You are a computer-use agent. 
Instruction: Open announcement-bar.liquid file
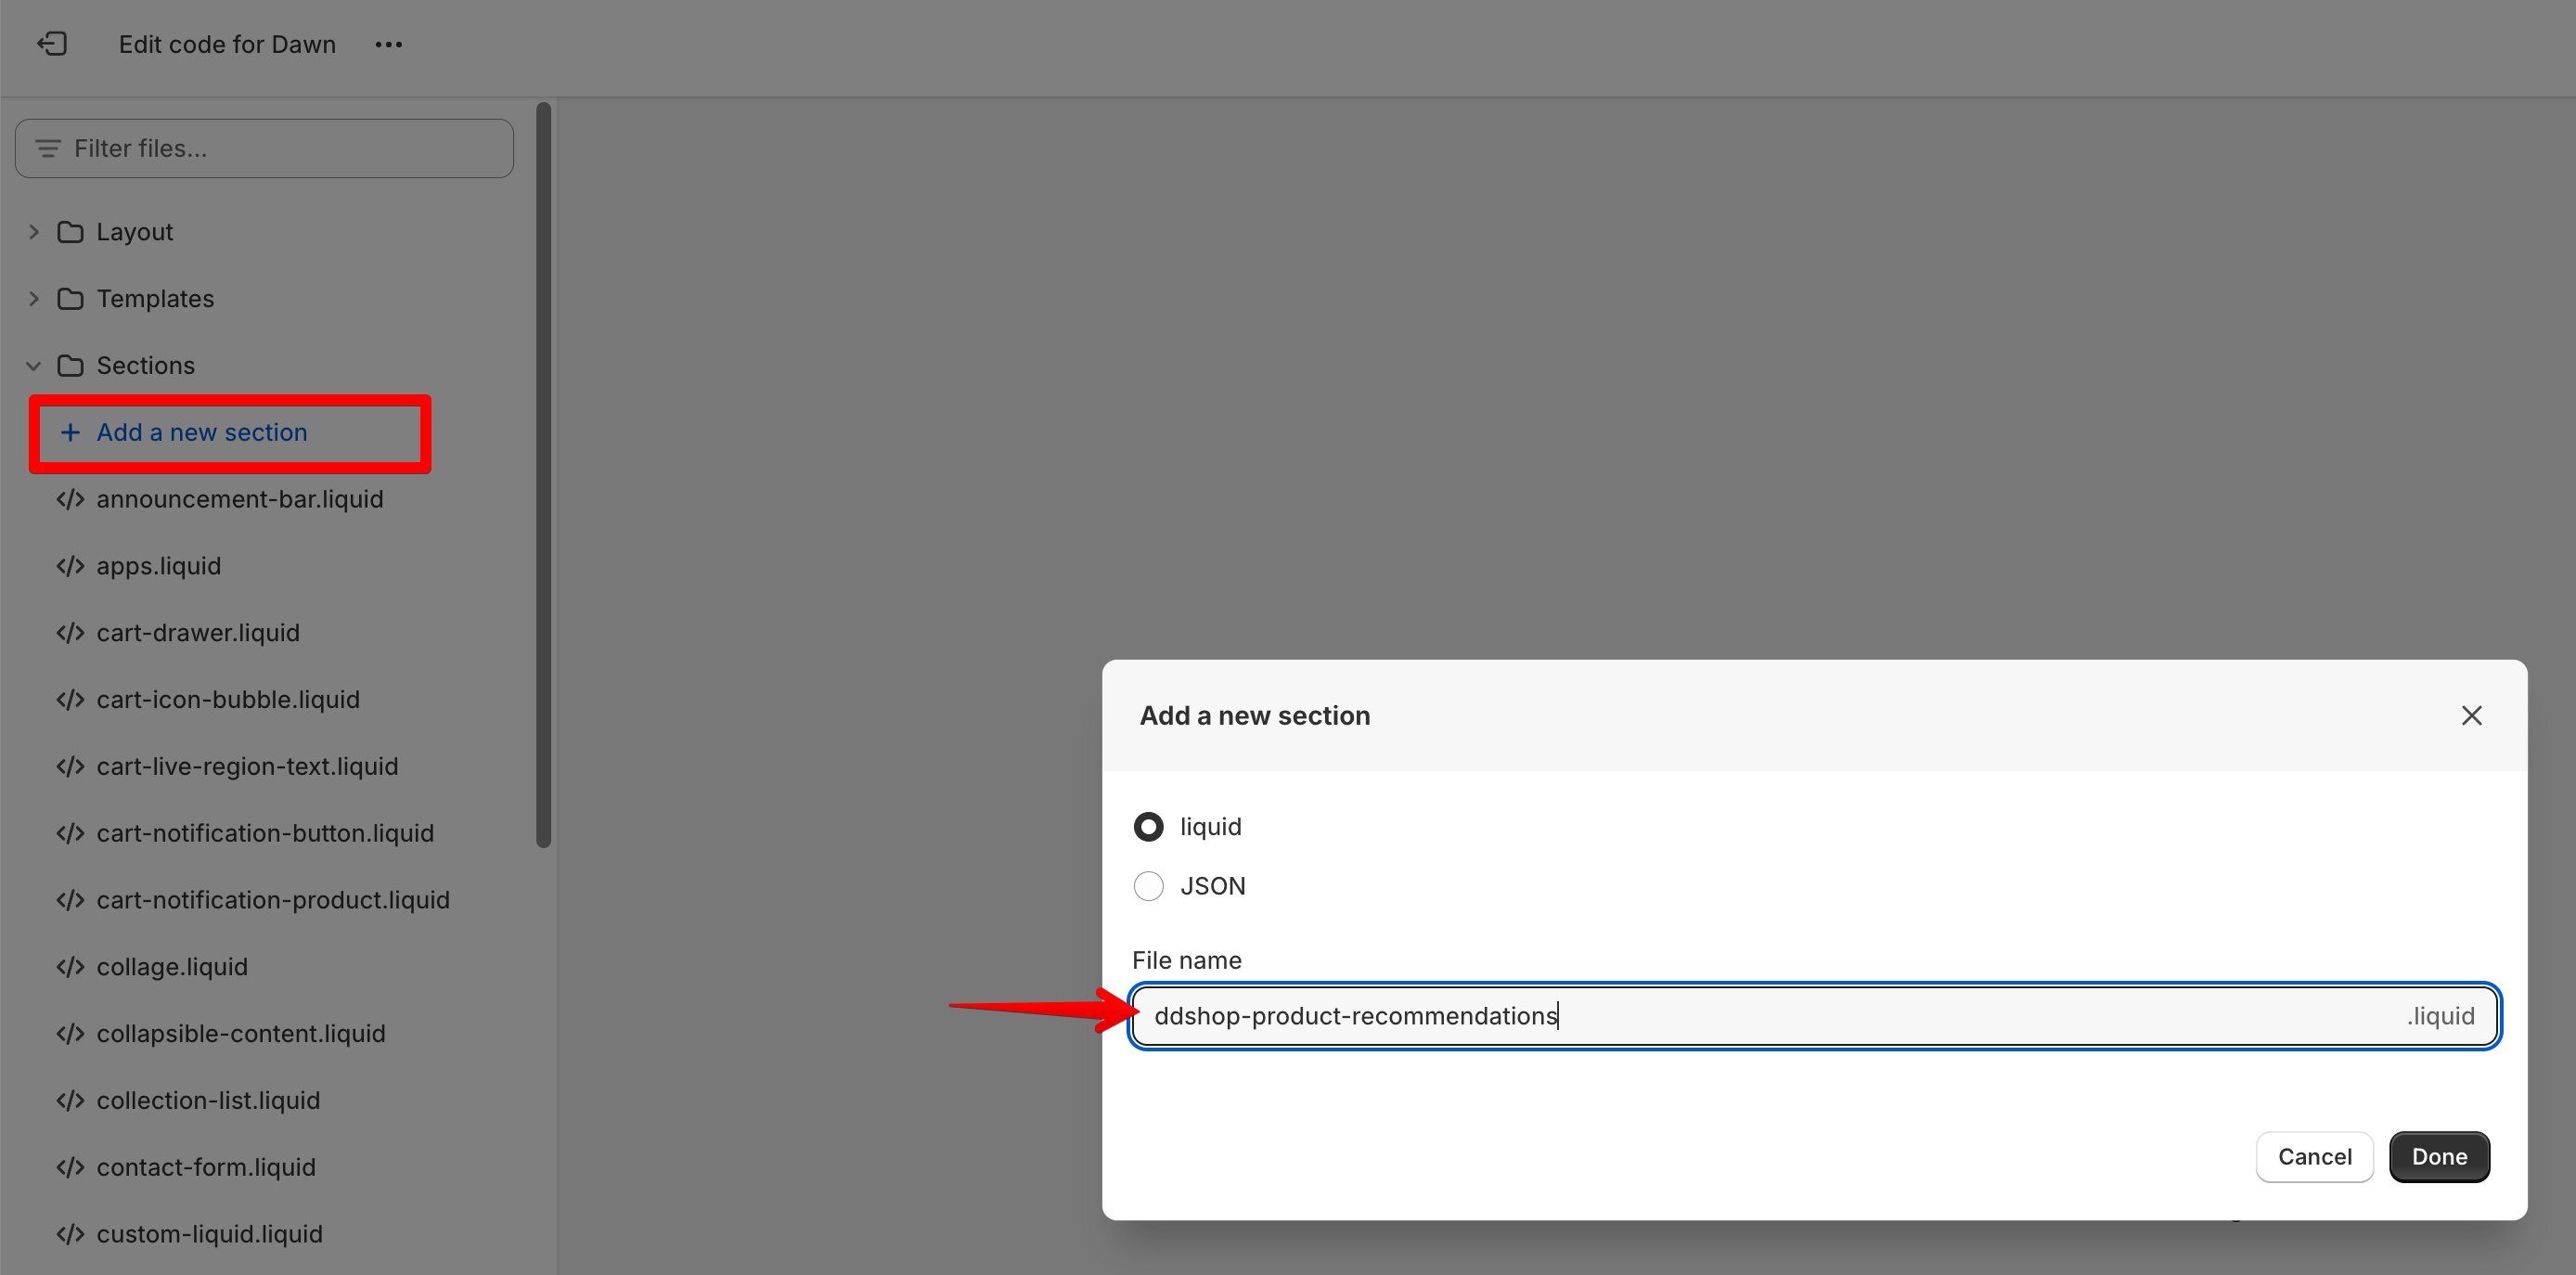pos(240,499)
